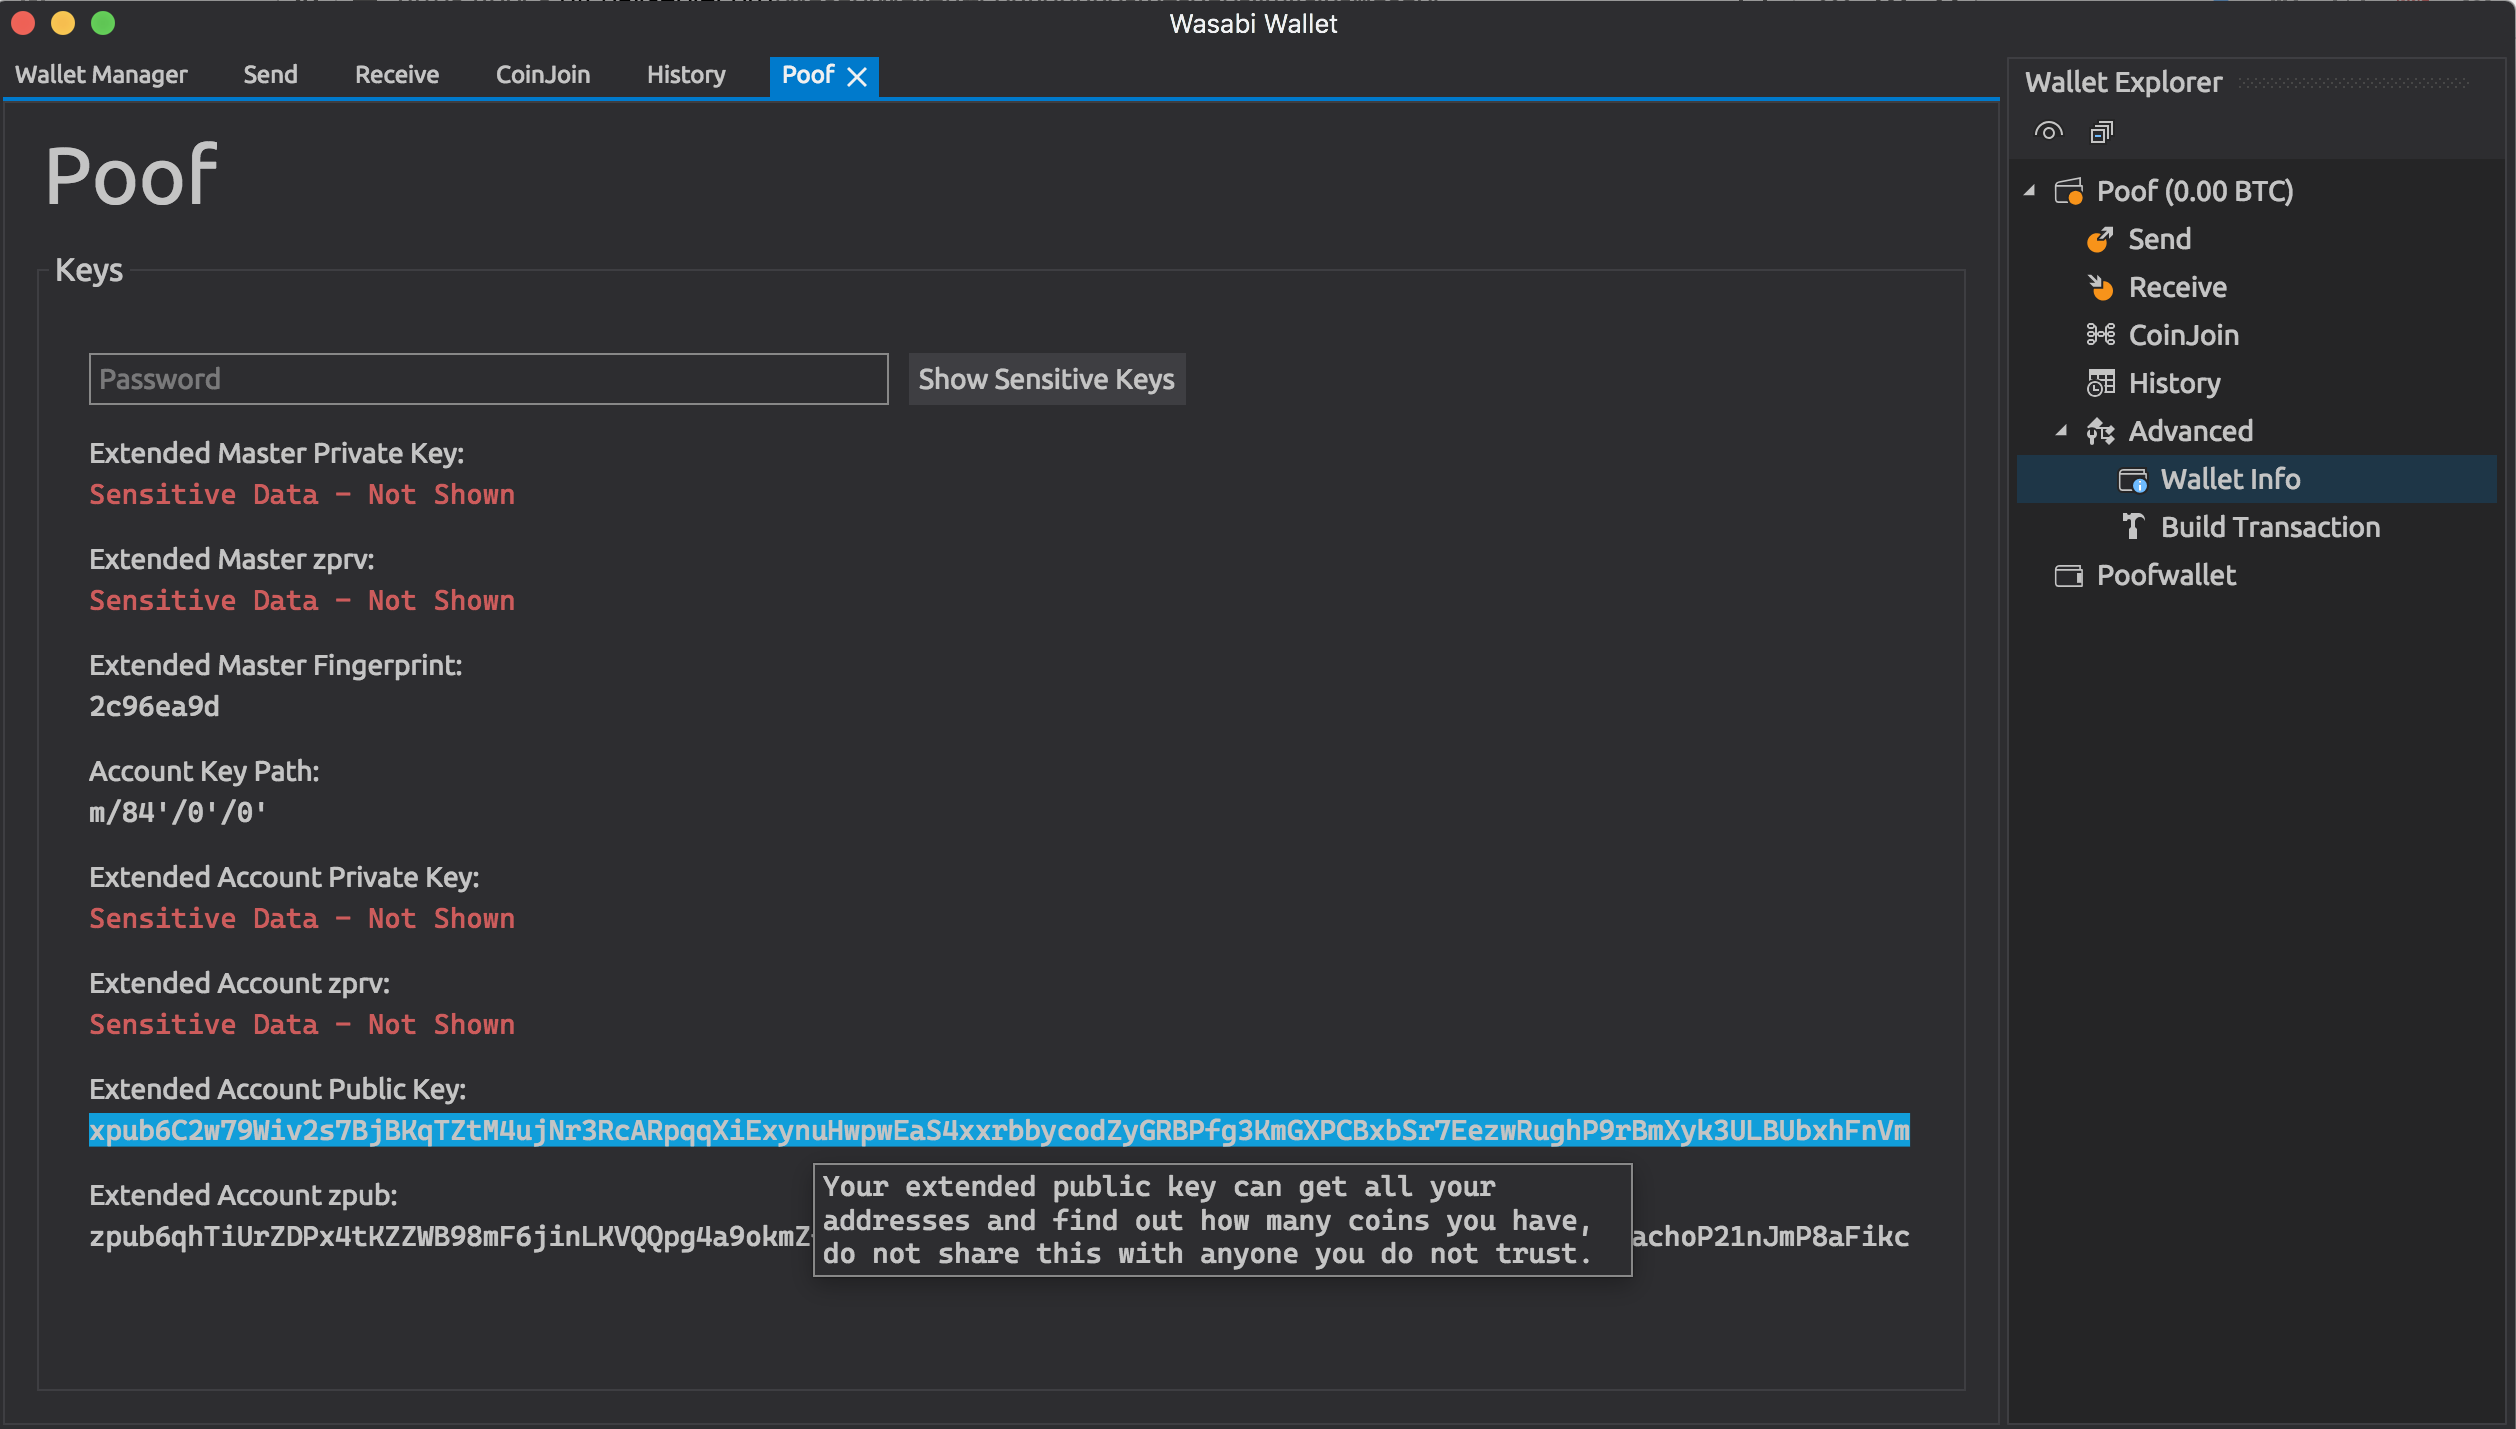Close the Poof tab
Screen dimensions: 2516x1429
coord(857,77)
